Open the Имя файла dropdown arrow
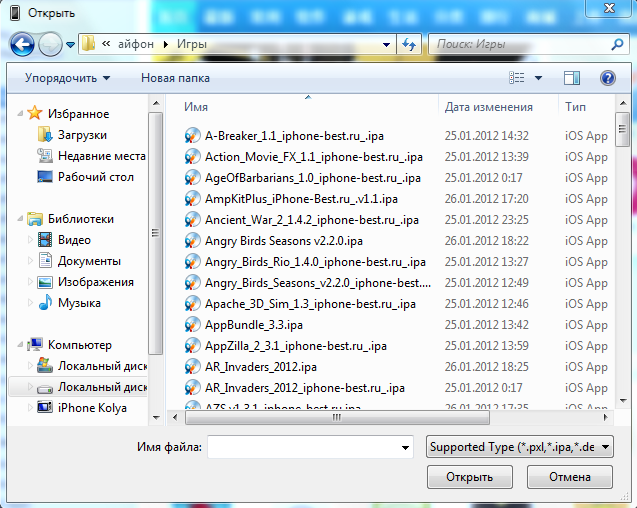The width and height of the screenshot is (637, 508). pyautogui.click(x=405, y=447)
